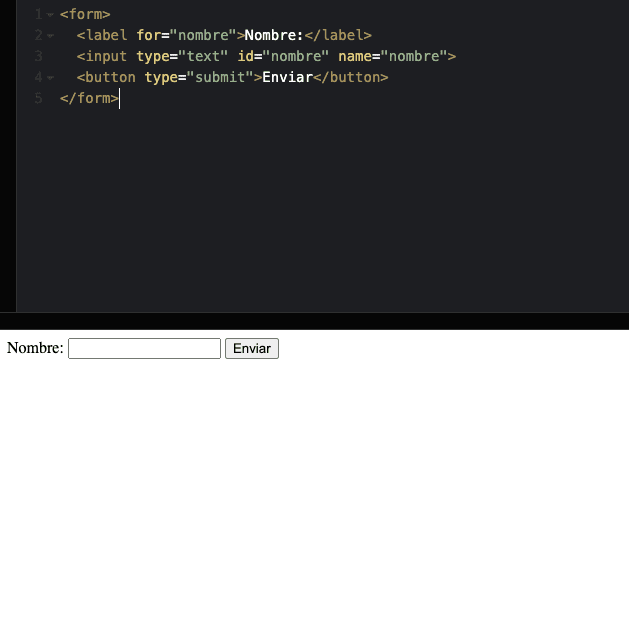This screenshot has width=629, height=635.
Task: Click the Enviar submit button in preview
Action: pos(252,348)
